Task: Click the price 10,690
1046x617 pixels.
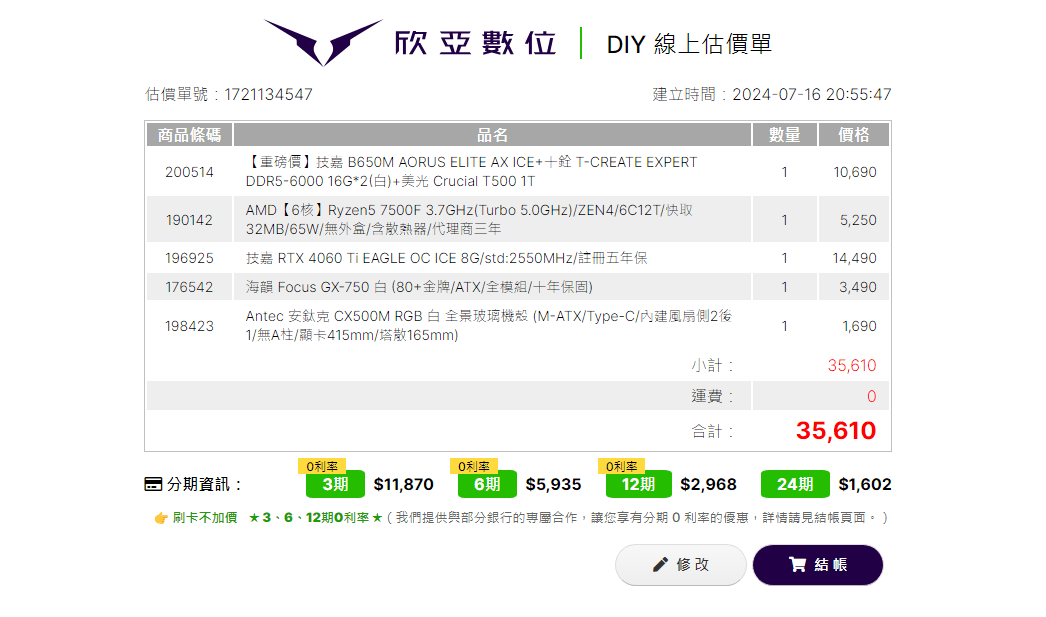Action: tap(855, 172)
